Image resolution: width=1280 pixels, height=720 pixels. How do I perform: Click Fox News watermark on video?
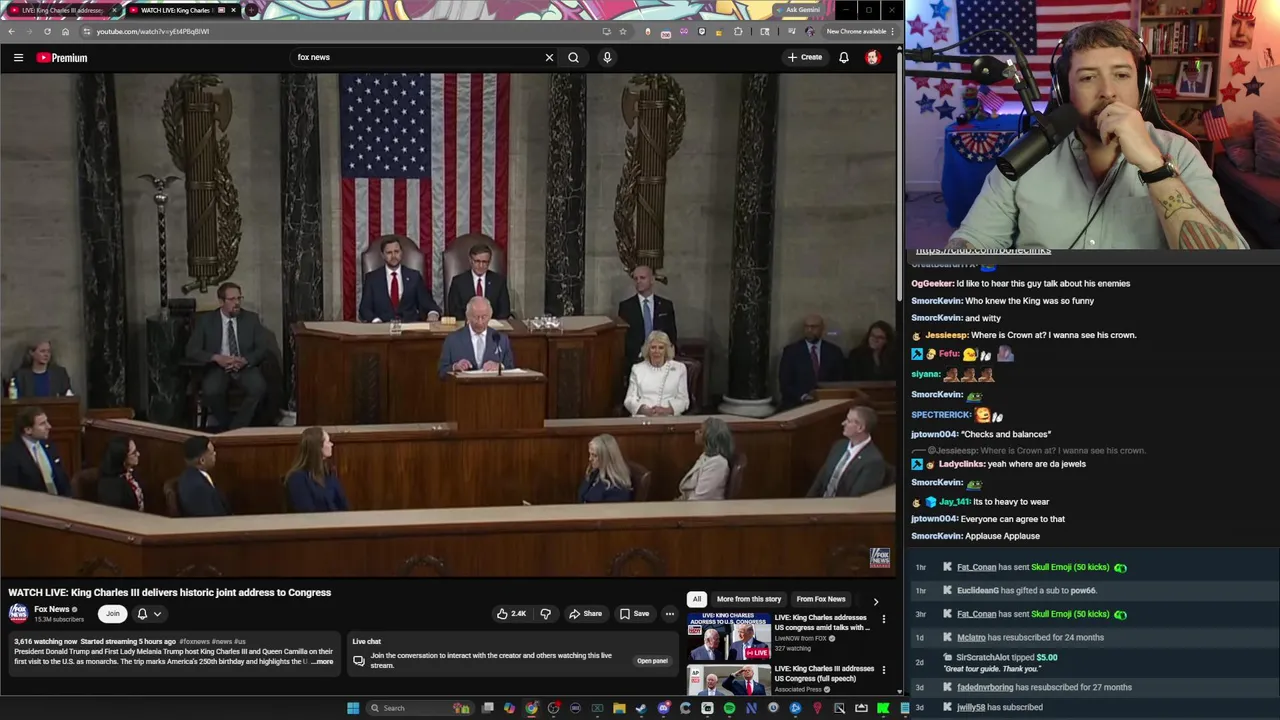coord(880,557)
